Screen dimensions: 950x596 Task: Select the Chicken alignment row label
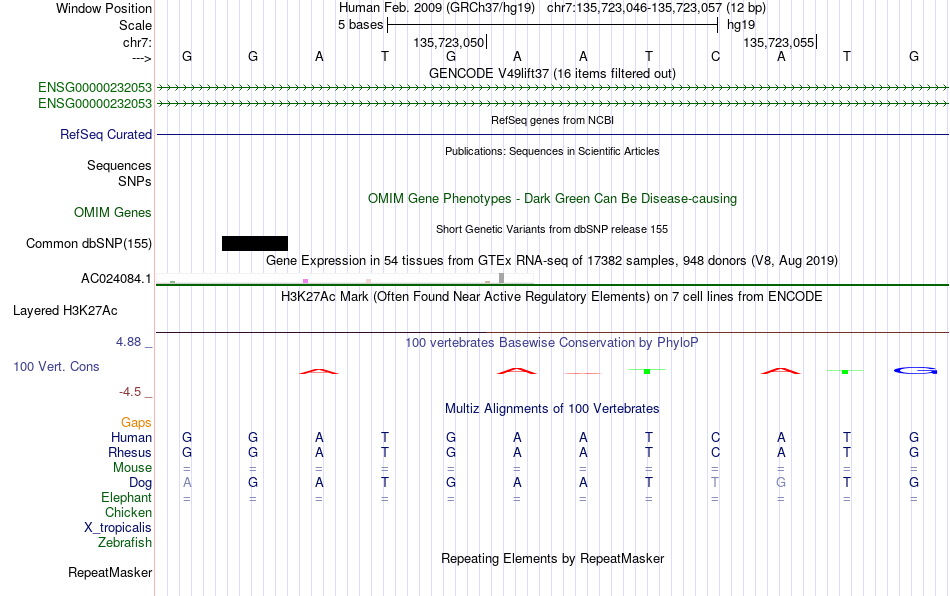coord(128,512)
